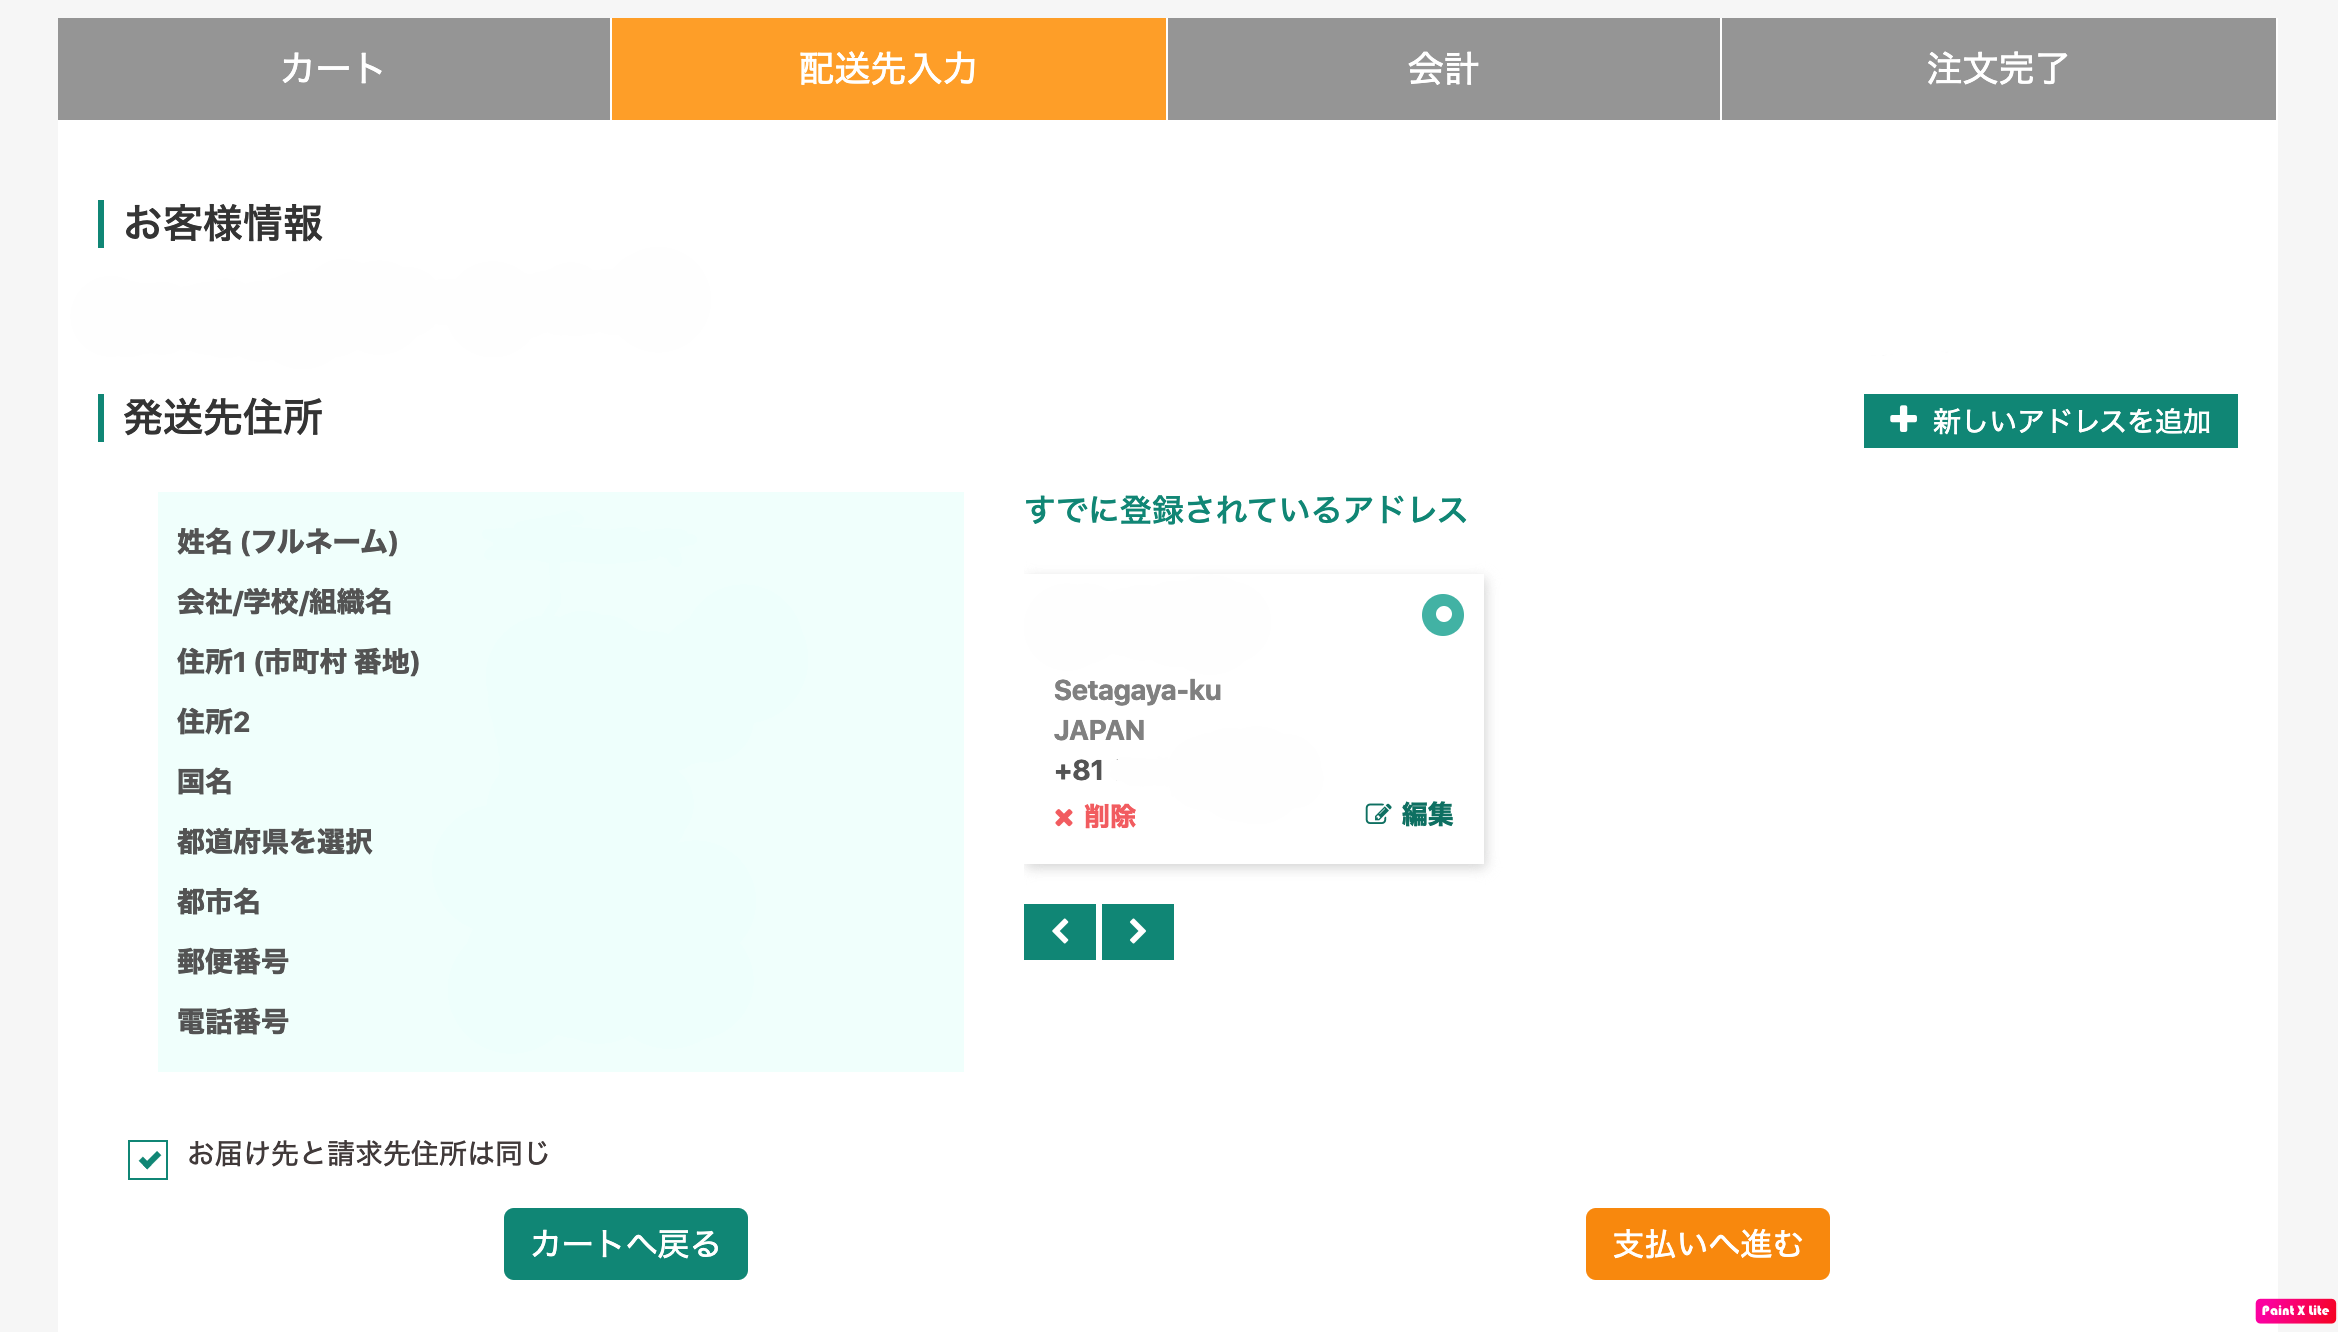Click the 新しいアドレスを追加 button
2346x1332 pixels.
click(2050, 421)
